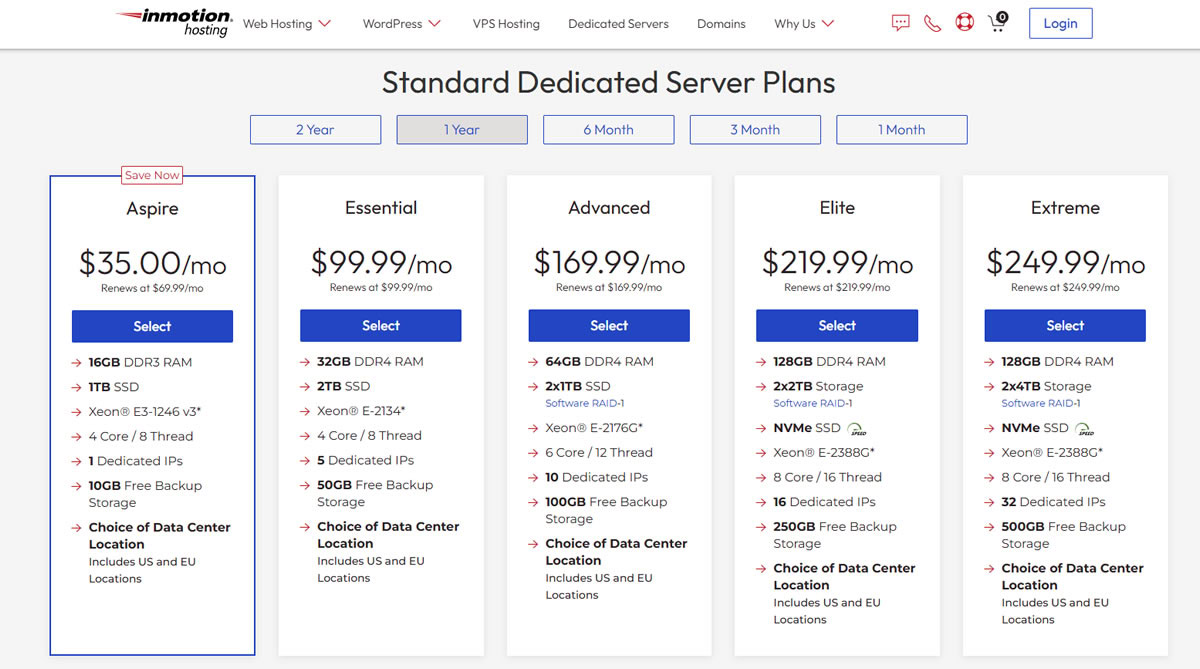Click the phone call icon
The height and width of the screenshot is (669, 1200).
pos(932,23)
